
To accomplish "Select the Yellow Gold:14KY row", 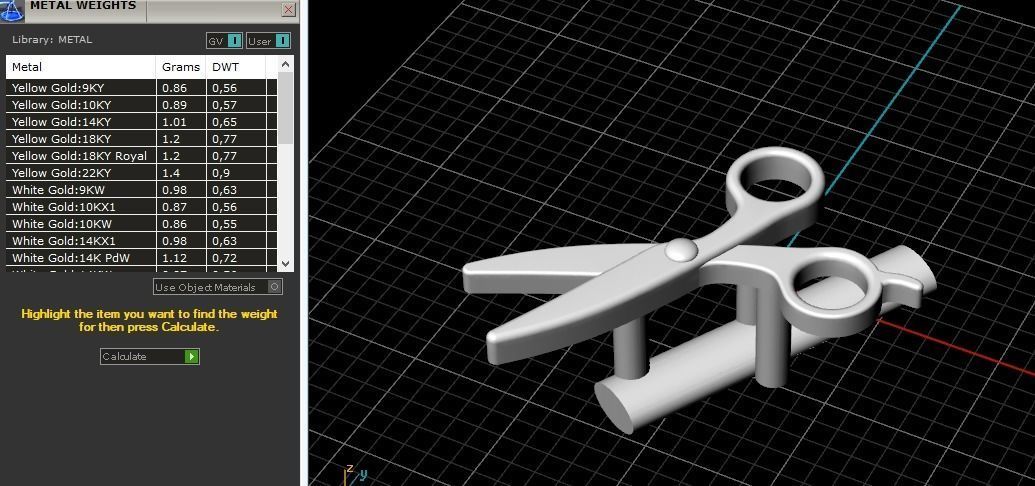I will [141, 122].
